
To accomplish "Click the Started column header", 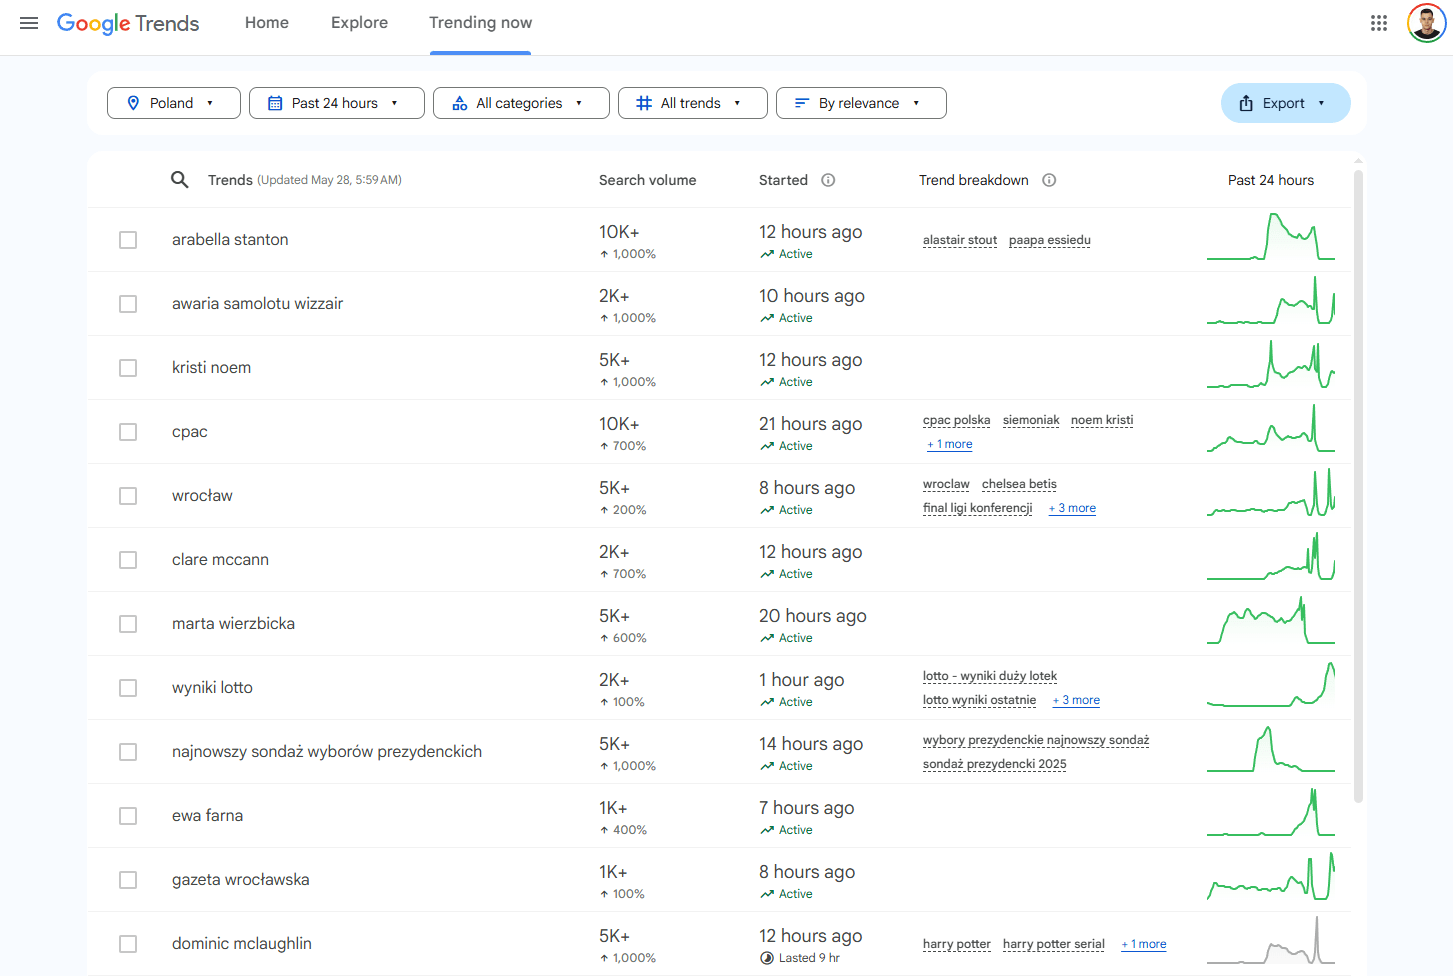I will [783, 180].
